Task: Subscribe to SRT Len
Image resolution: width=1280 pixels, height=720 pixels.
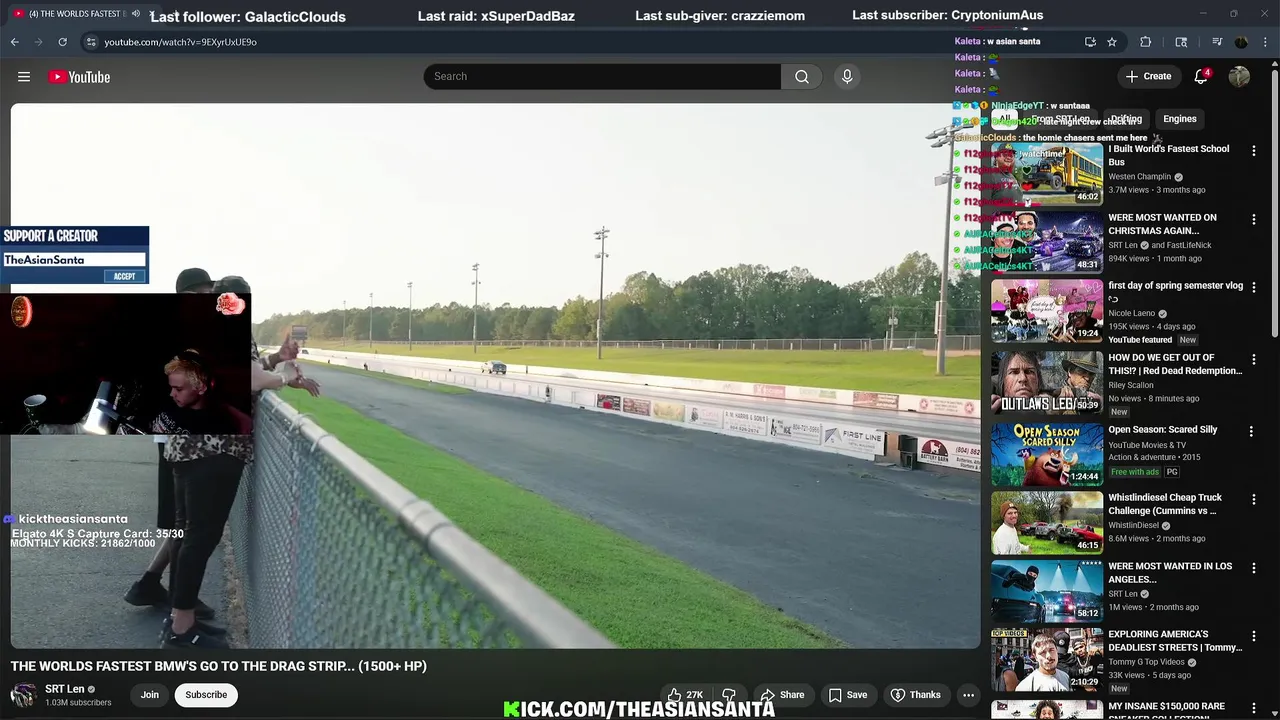Action: coord(206,695)
